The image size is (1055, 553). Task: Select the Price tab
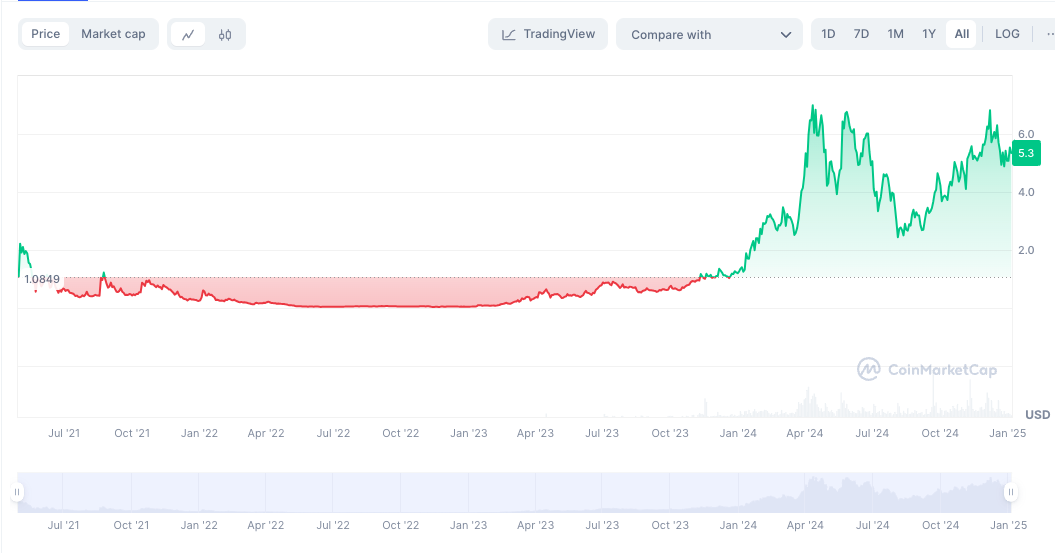45,34
